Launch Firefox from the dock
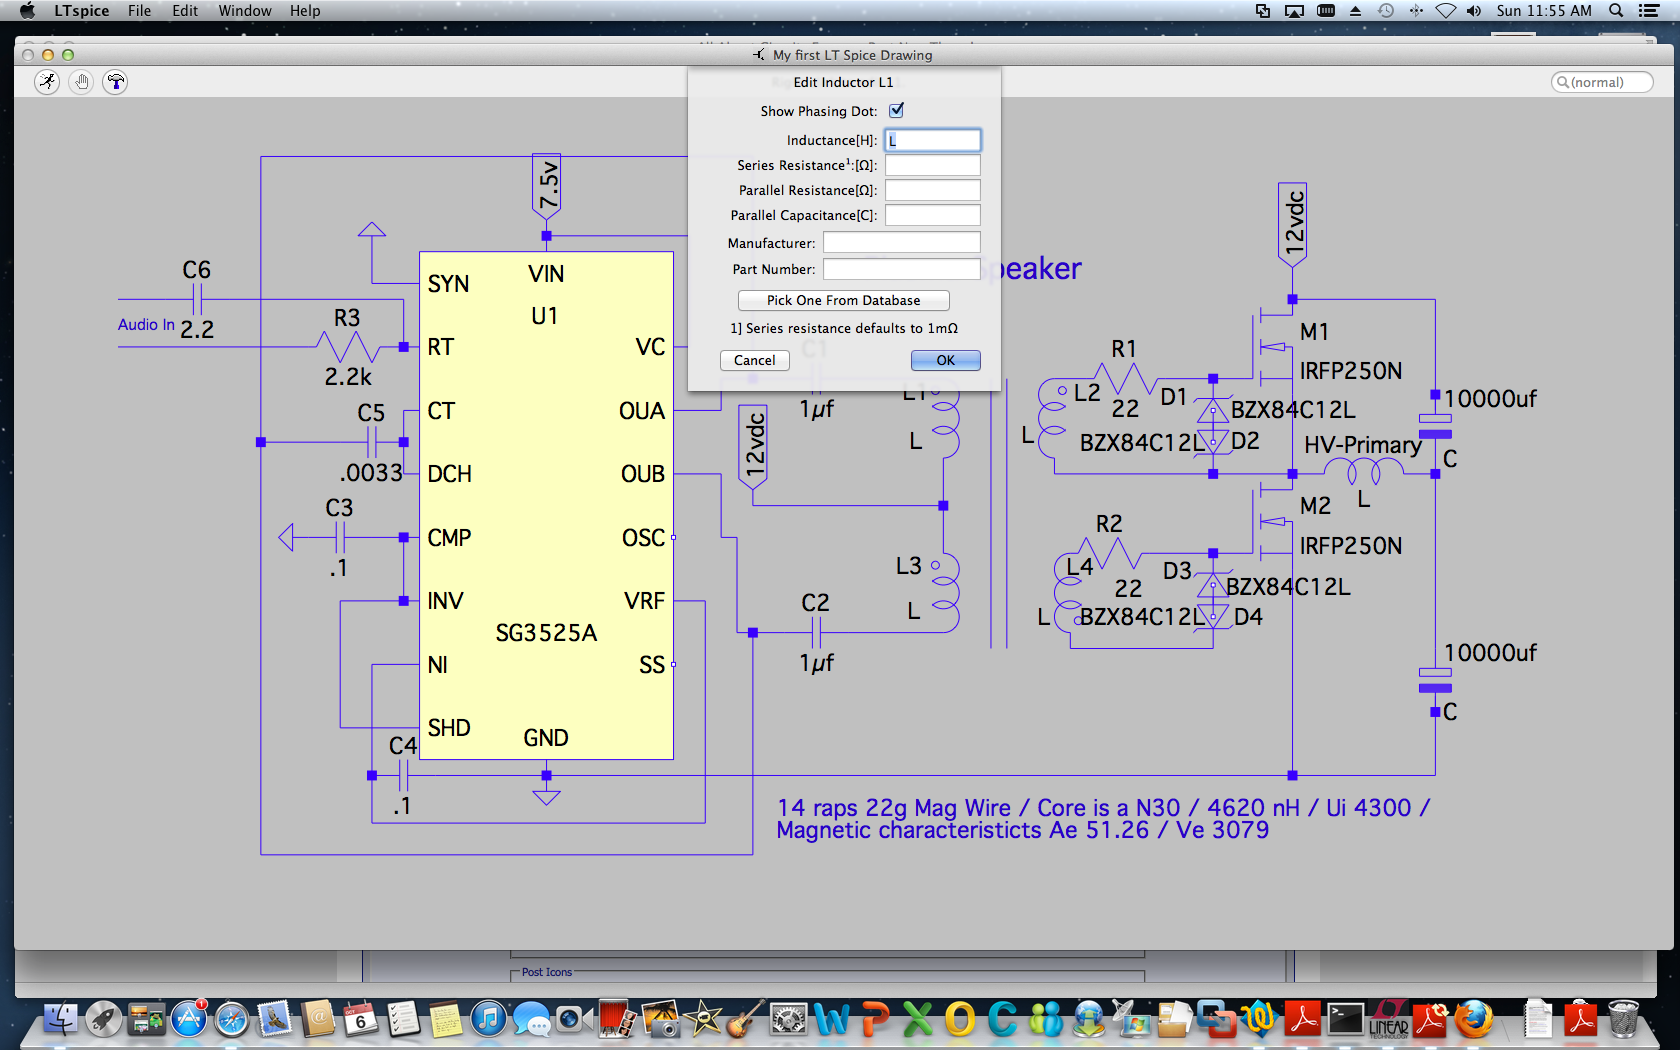This screenshot has width=1680, height=1050. (x=1473, y=1019)
